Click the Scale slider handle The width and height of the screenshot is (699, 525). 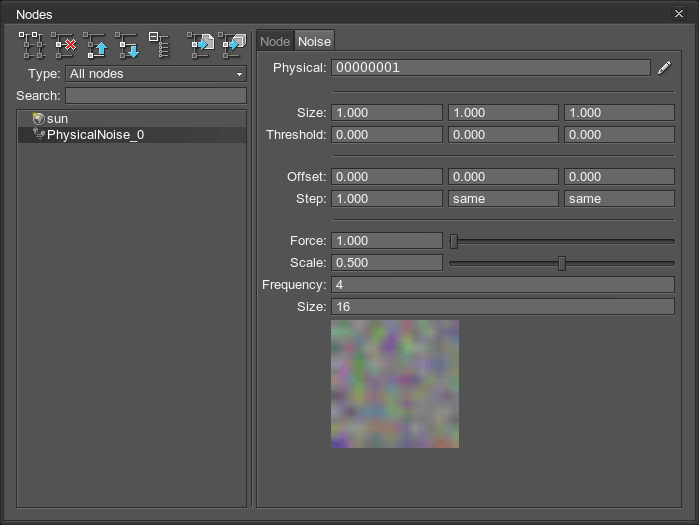[561, 263]
